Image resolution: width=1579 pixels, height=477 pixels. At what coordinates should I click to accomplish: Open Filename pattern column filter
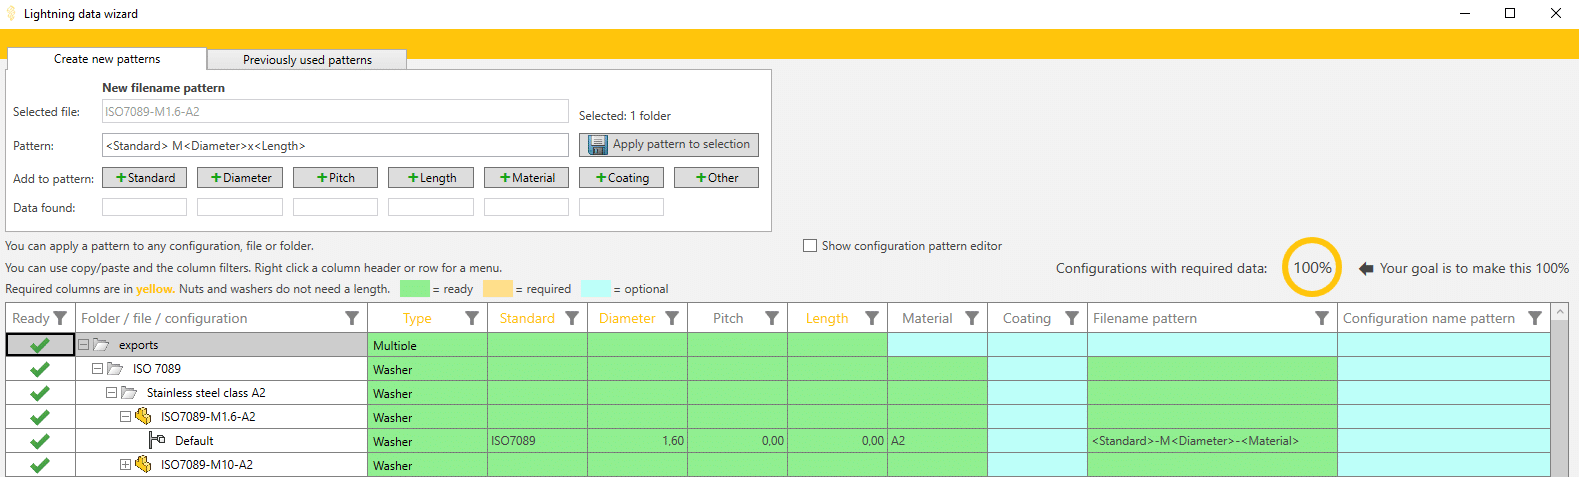coord(1322,318)
